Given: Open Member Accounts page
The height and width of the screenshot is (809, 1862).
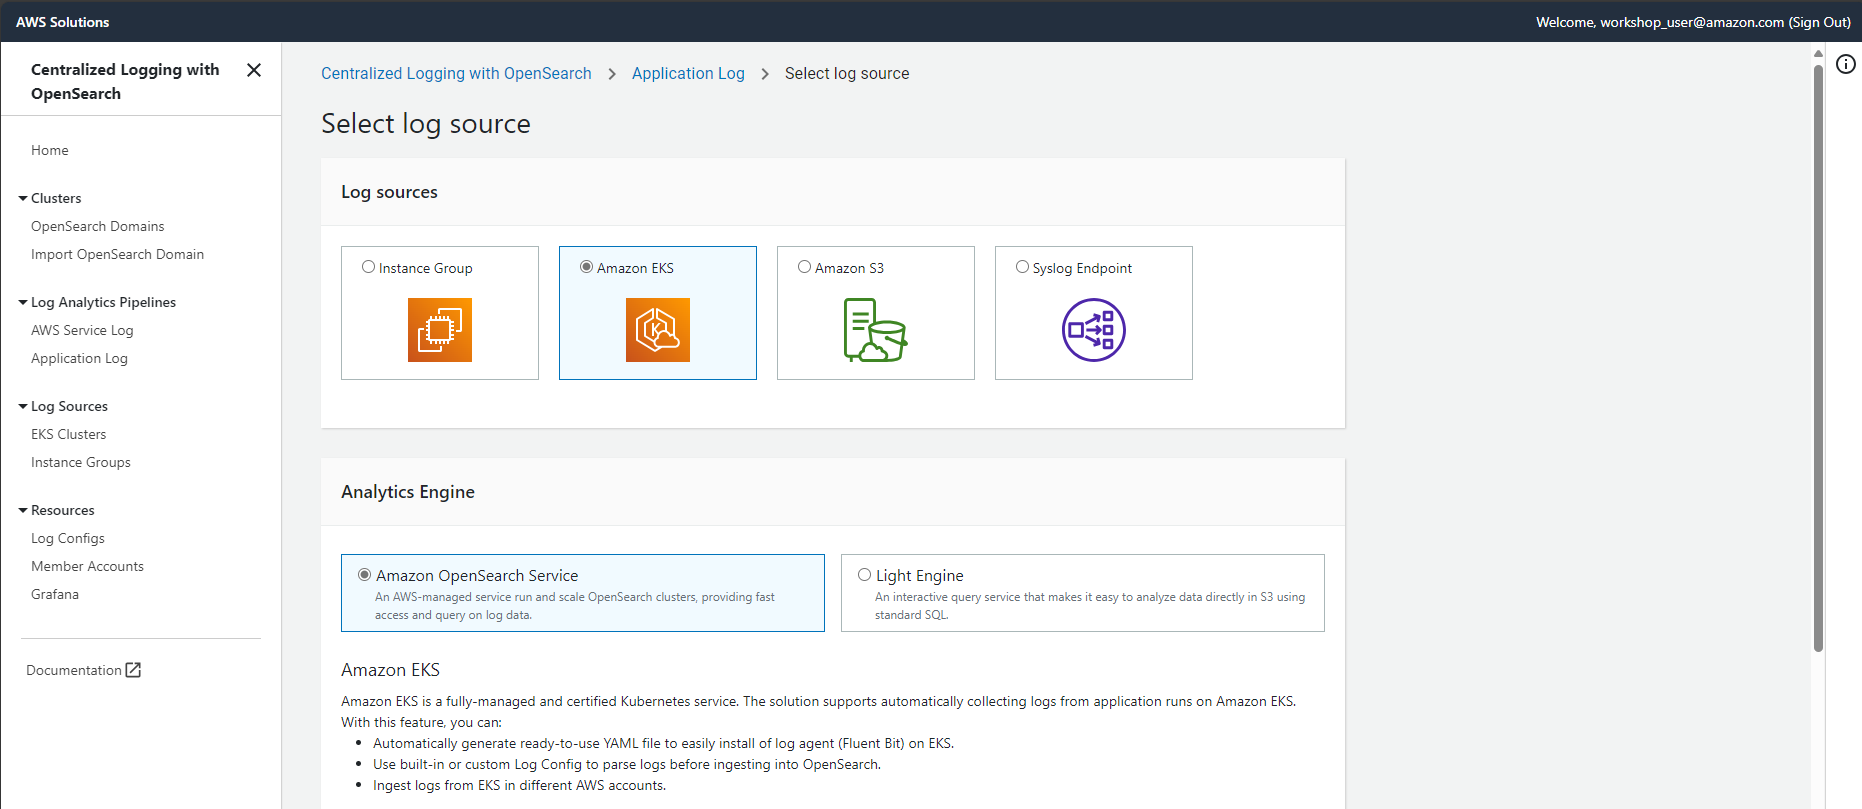Looking at the screenshot, I should click(x=87, y=566).
